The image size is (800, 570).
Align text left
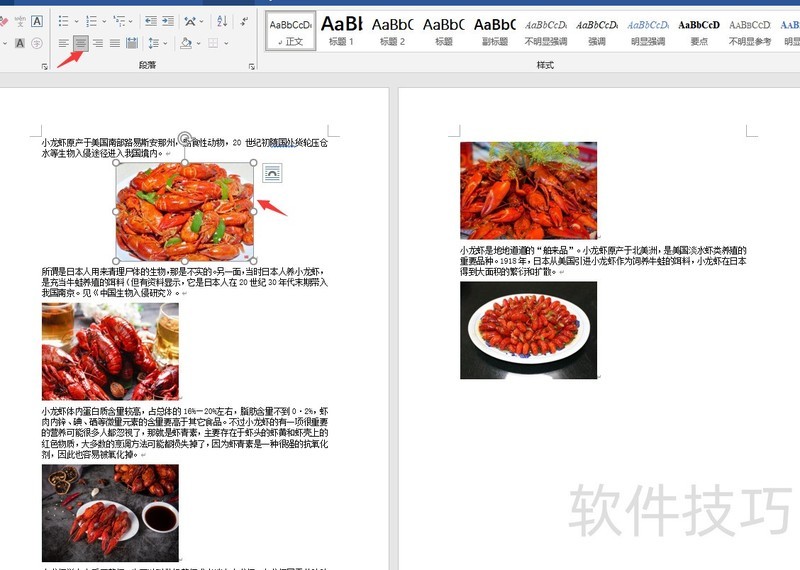pyautogui.click(x=63, y=43)
